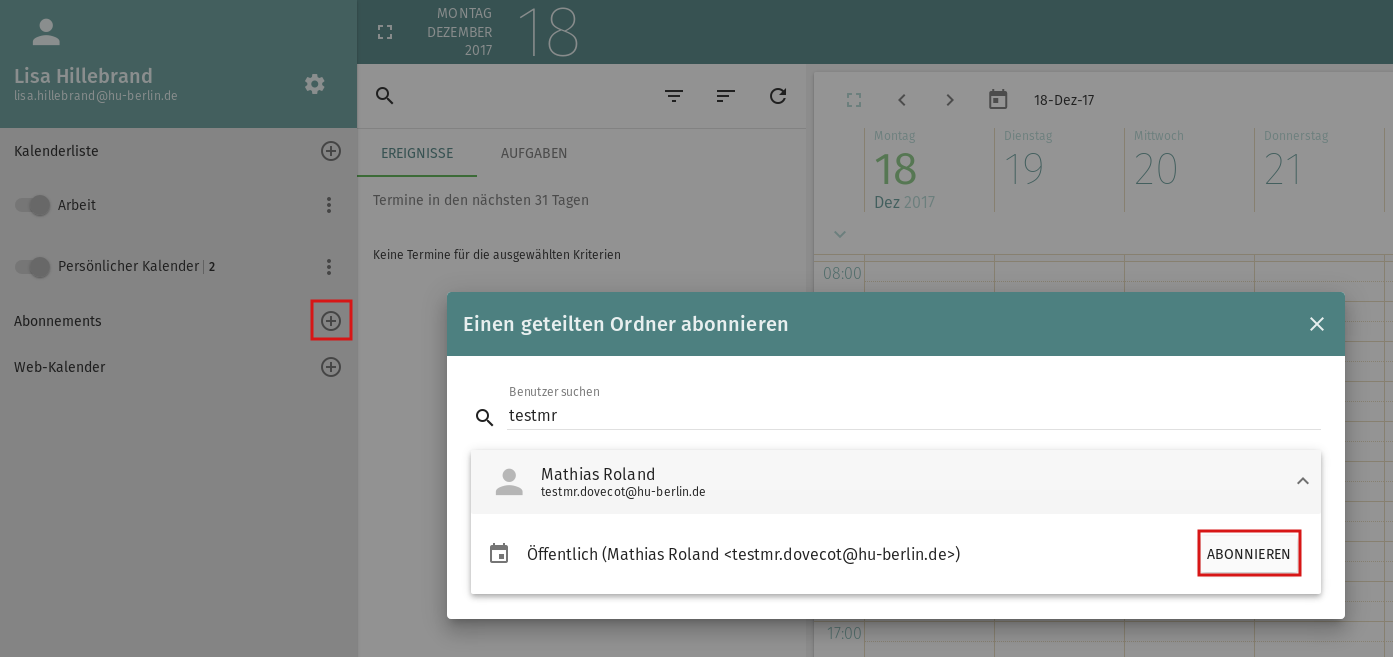1393x657 pixels.
Task: Open the filter options icon
Action: point(674,96)
